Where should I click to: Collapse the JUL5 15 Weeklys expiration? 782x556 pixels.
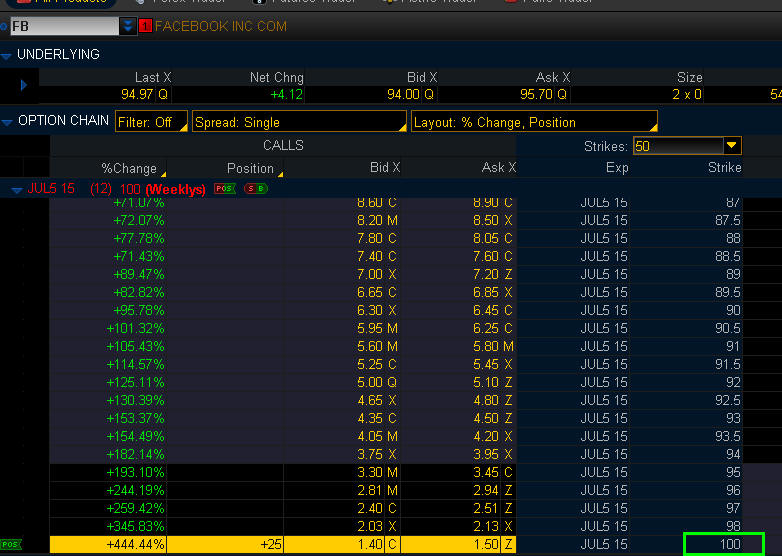(x=17, y=188)
